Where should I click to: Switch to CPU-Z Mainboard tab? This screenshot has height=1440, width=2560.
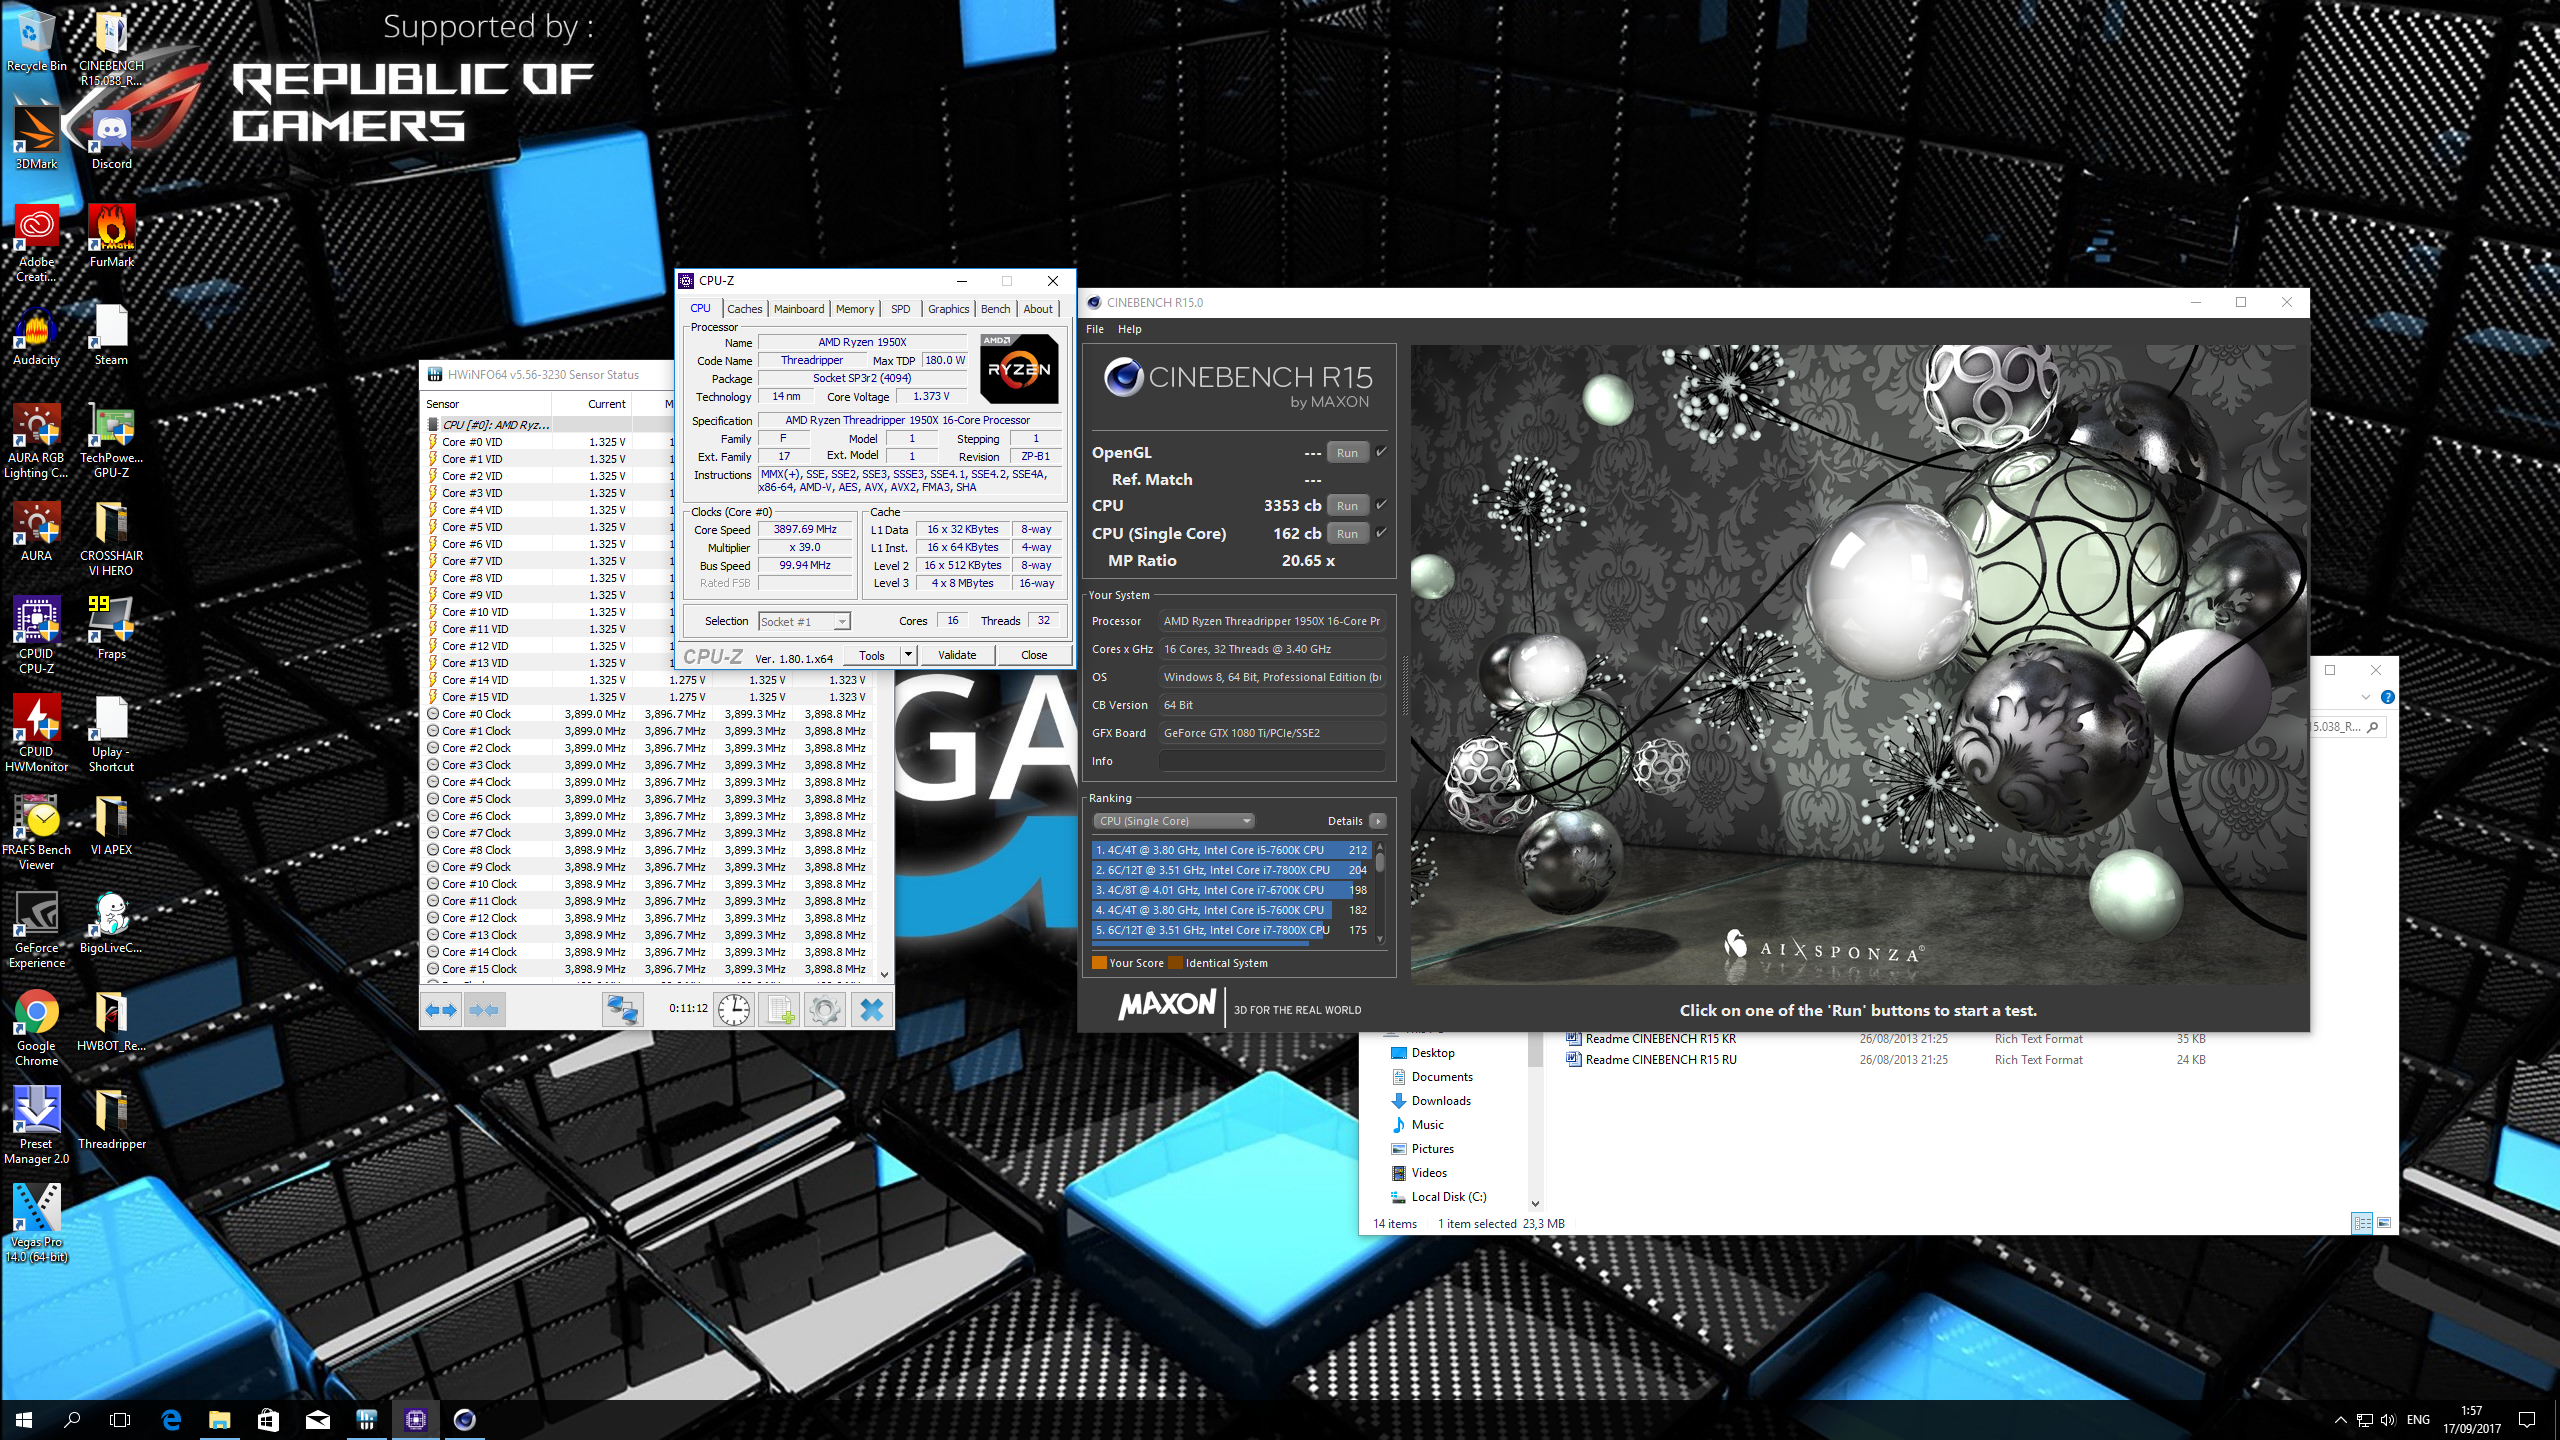pos(799,309)
